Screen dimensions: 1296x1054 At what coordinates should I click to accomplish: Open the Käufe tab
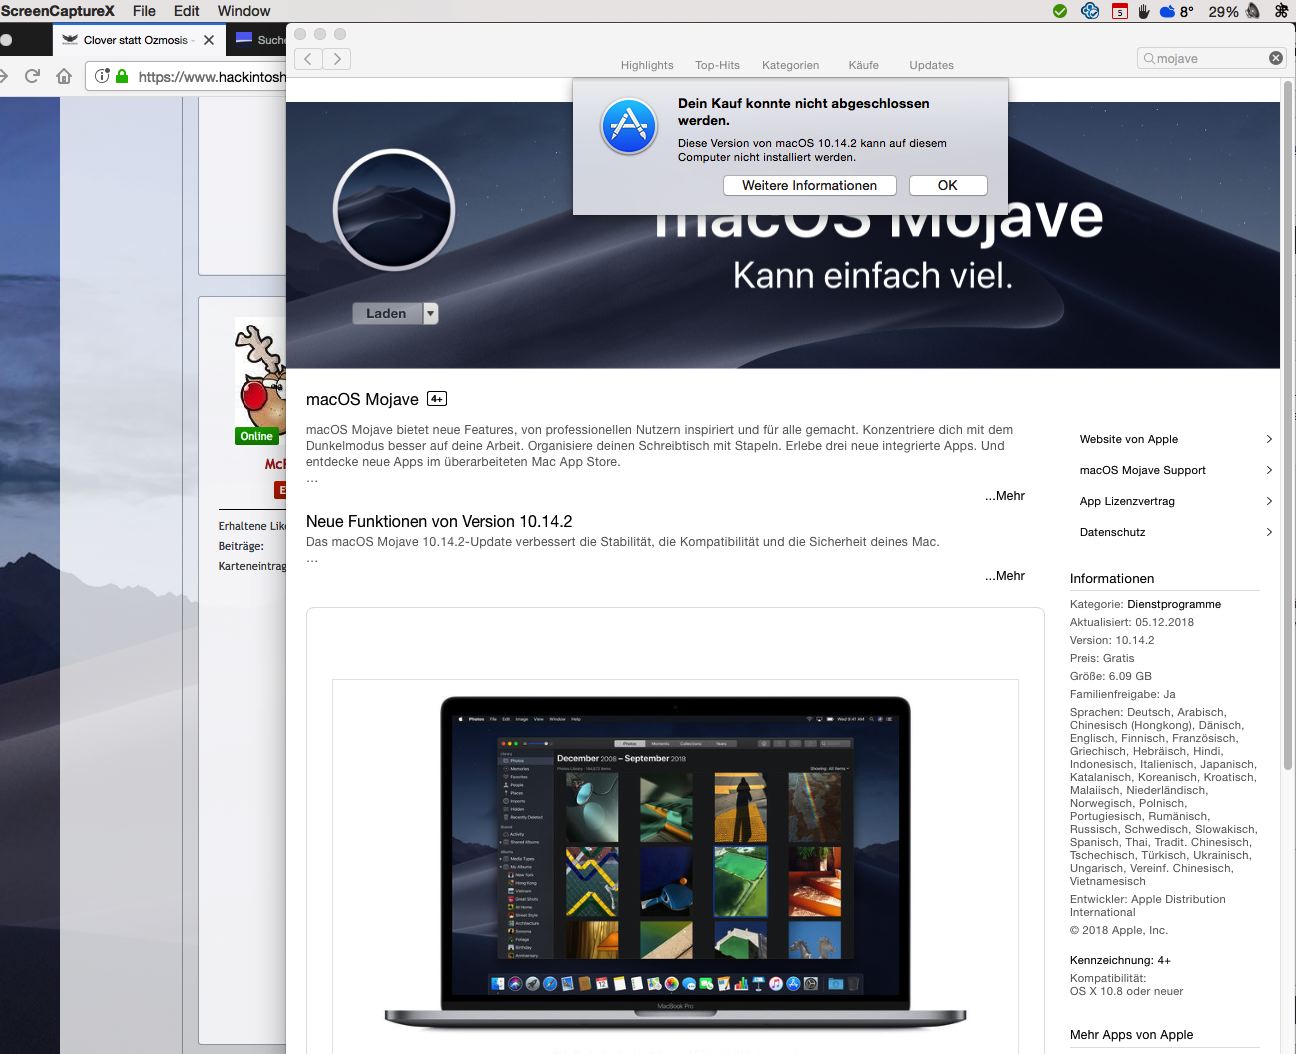click(864, 65)
